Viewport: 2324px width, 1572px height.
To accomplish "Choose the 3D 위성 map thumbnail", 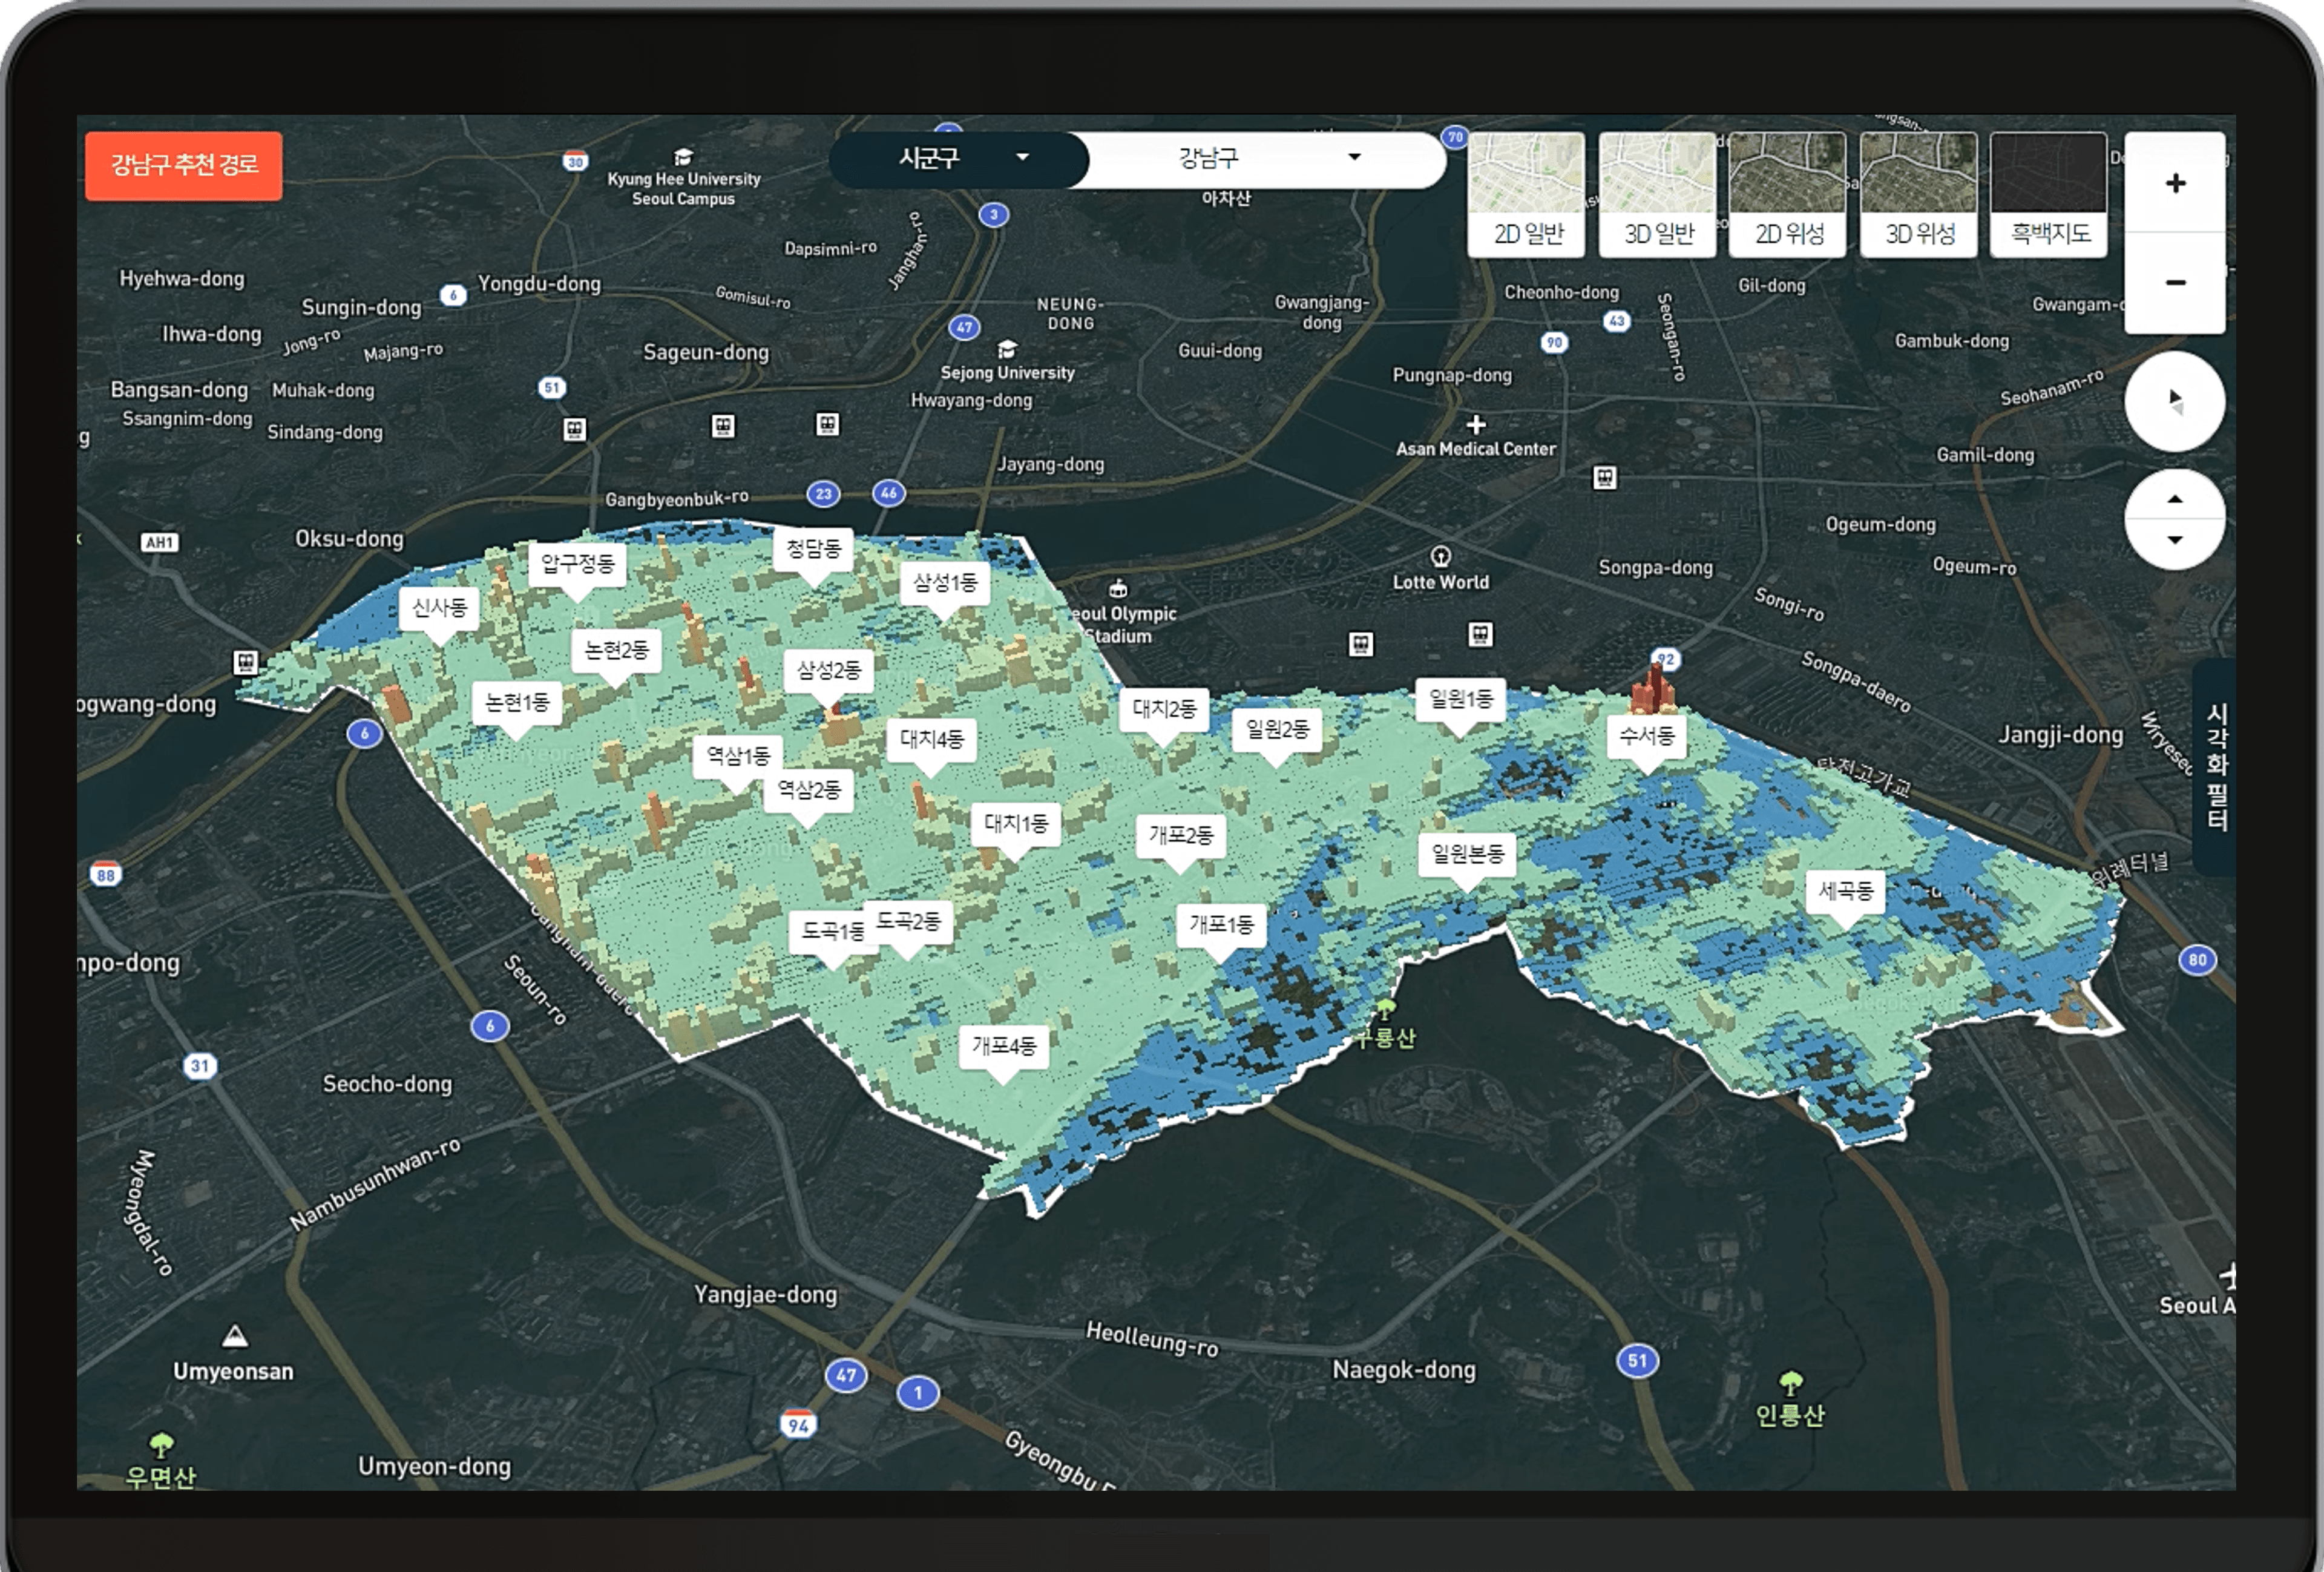I will point(1919,195).
